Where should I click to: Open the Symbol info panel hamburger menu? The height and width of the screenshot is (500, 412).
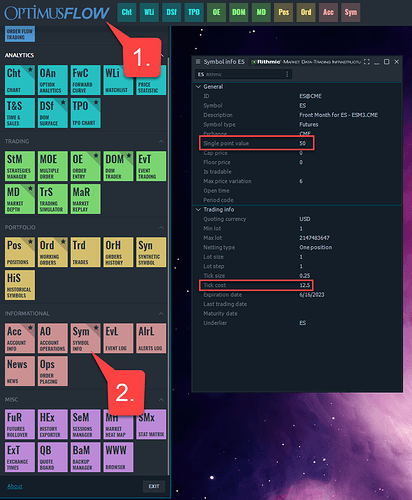coord(198,62)
